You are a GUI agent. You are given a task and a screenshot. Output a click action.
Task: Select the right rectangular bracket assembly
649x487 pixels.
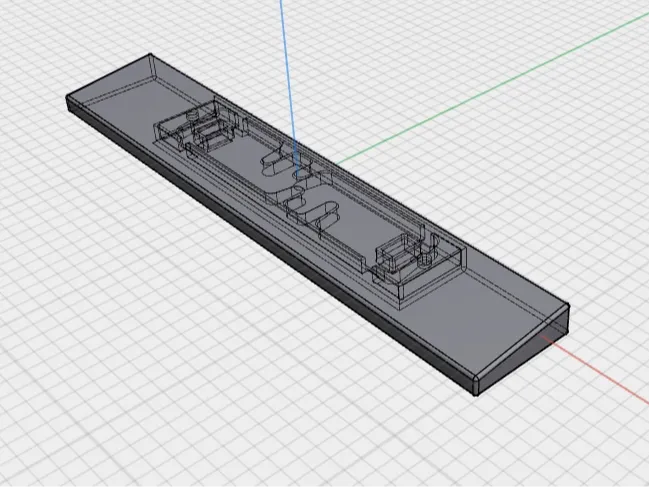pos(416,263)
